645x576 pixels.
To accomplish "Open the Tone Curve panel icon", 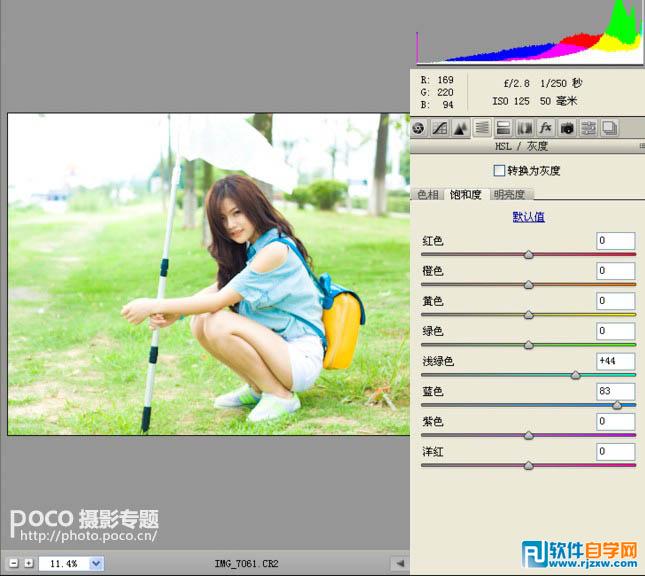I will coord(439,128).
